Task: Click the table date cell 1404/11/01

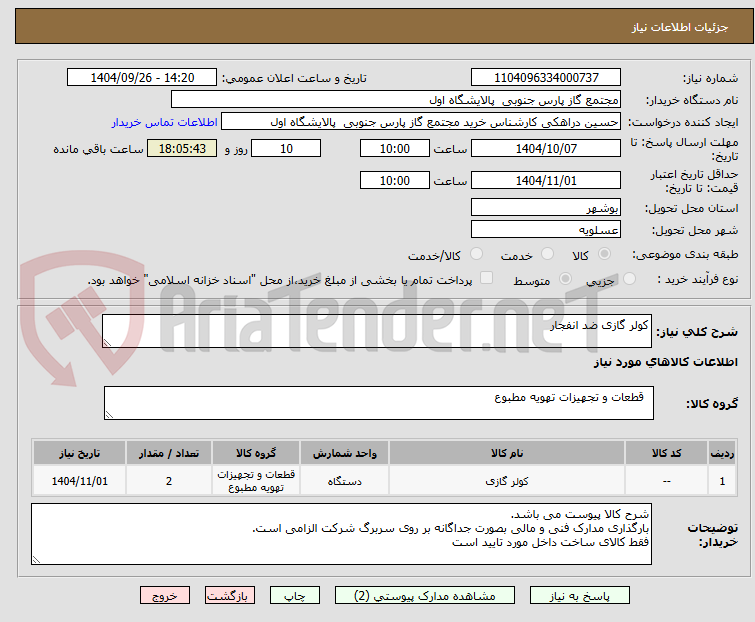Action: (x=79, y=481)
